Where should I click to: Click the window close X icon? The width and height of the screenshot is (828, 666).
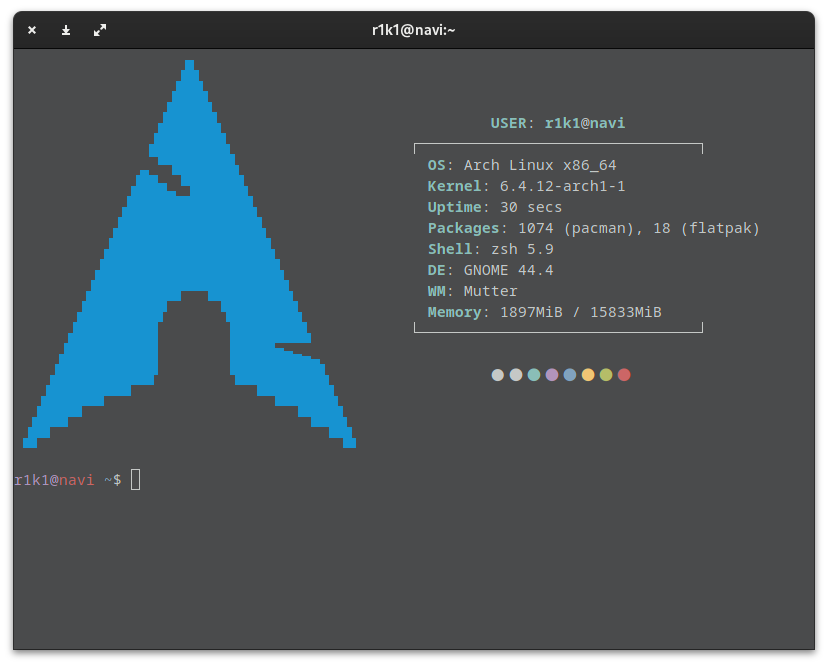tap(31, 30)
